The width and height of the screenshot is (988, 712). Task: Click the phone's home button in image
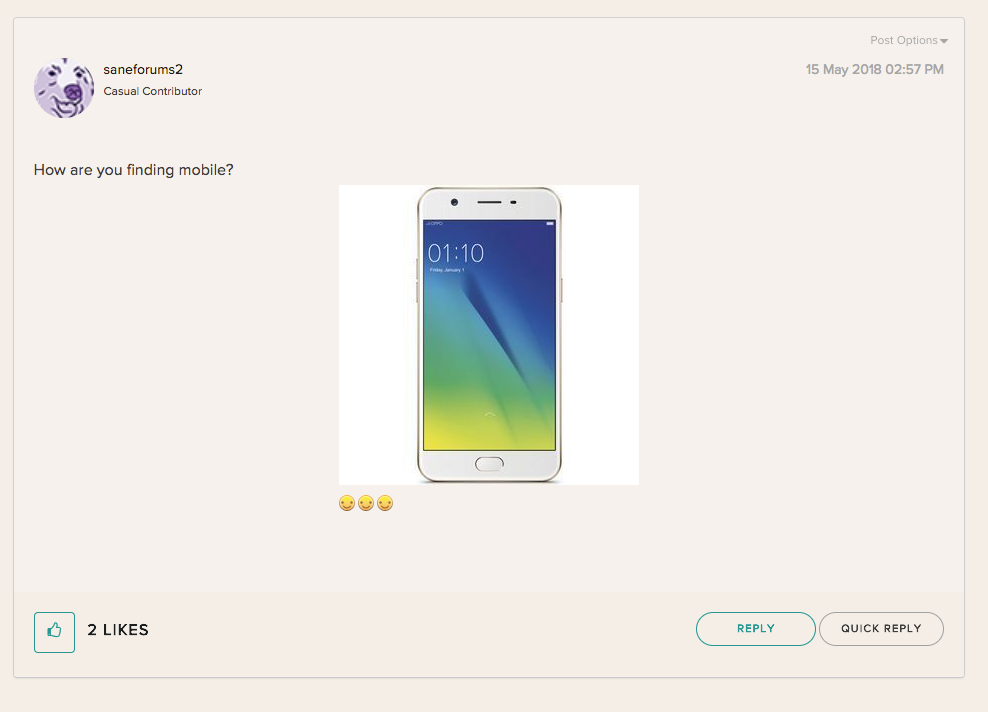click(x=489, y=464)
